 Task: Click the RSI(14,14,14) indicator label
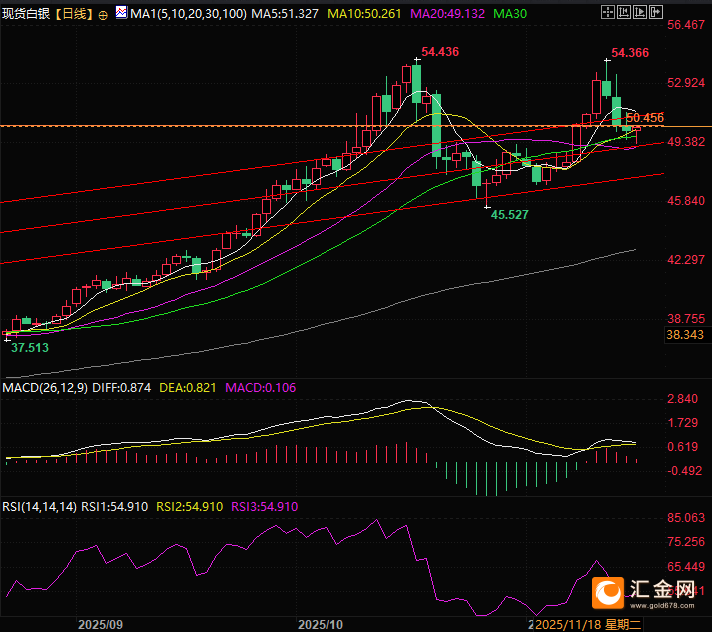40,507
